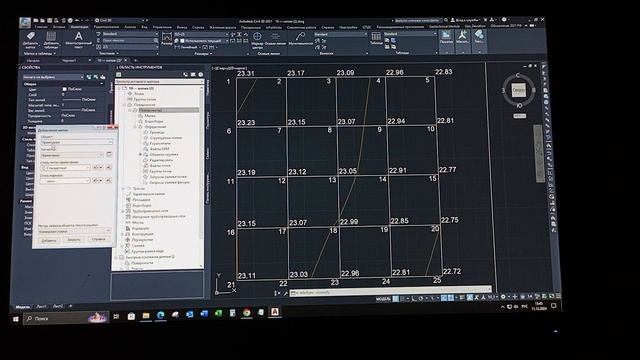Viewport: 640px width, 360px height.
Task: Open the 'Ничего не выбрано' selection dropdown in Properties
Action: 53,77
